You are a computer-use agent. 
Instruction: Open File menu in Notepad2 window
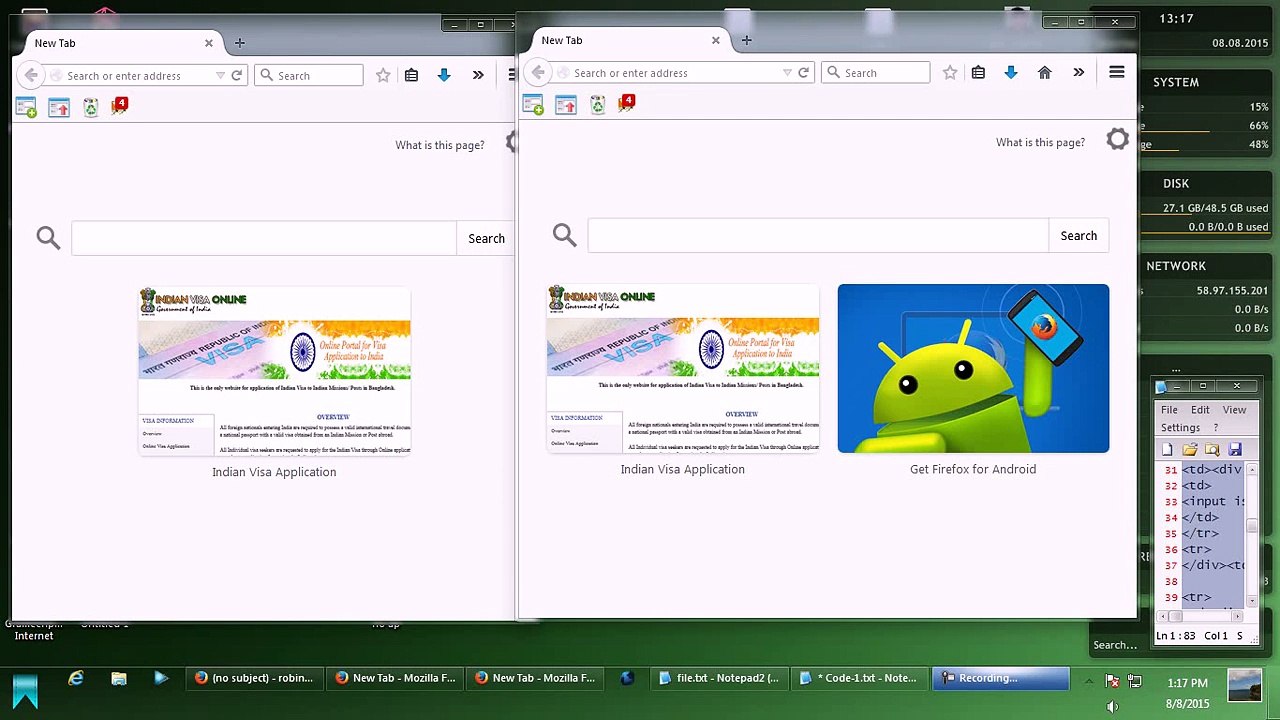pos(1169,410)
